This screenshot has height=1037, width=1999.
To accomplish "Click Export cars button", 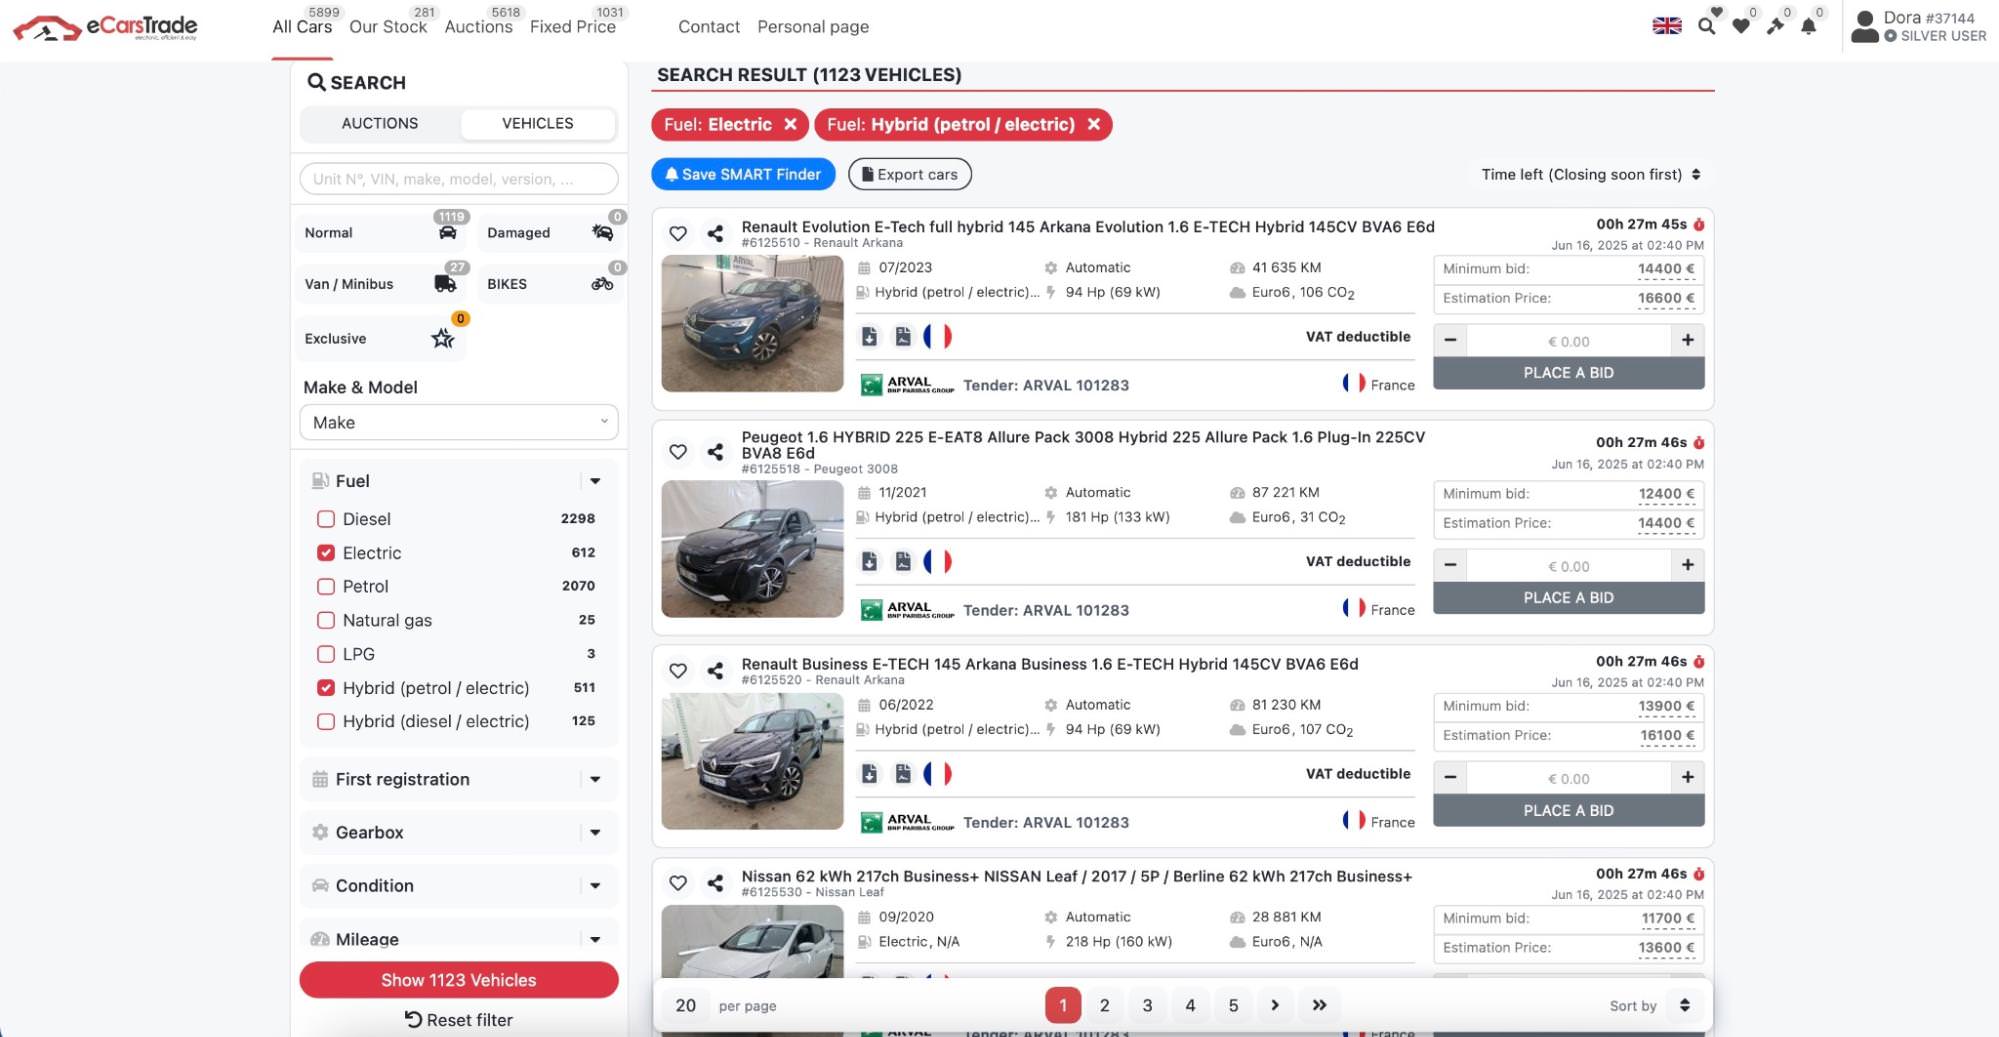I will 910,174.
